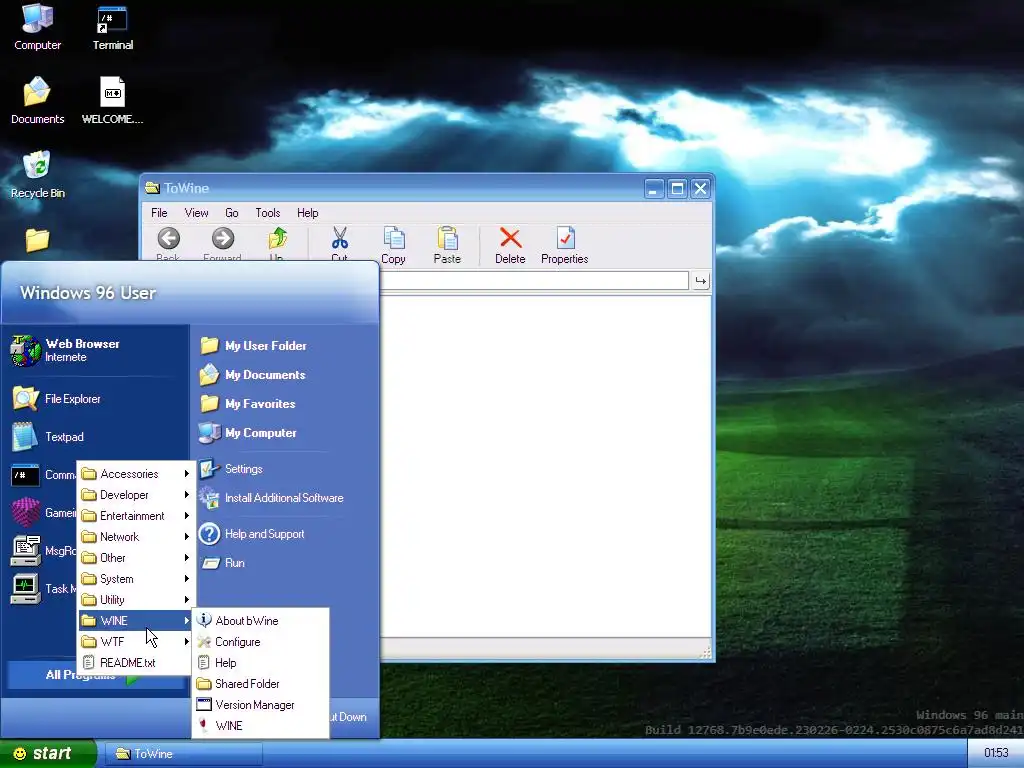The image size is (1024, 768).
Task: Launch the Terminal desktop shortcut
Action: tap(112, 27)
